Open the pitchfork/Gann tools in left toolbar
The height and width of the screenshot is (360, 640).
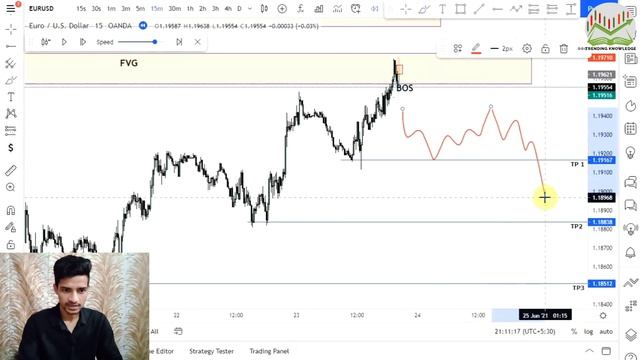click(11, 63)
